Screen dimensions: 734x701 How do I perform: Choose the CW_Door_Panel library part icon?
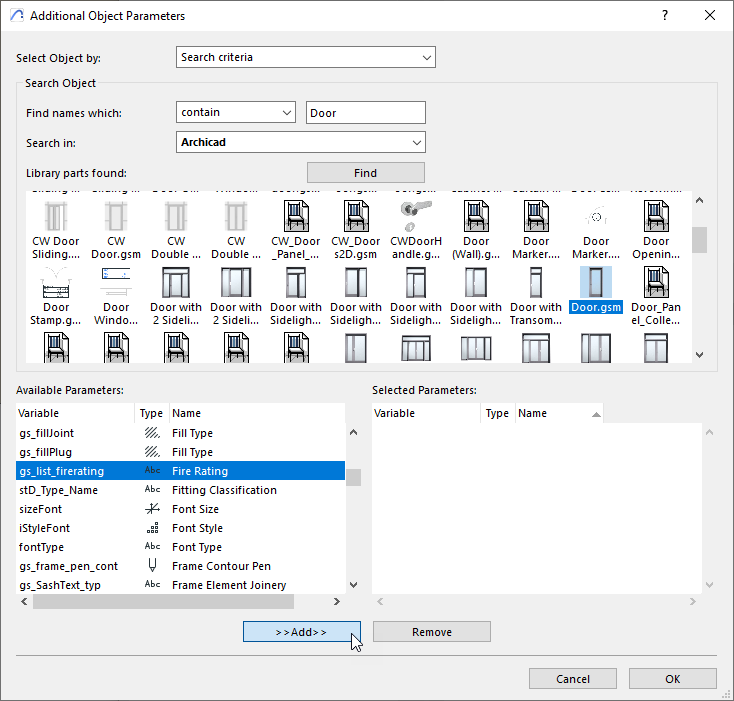(296, 216)
